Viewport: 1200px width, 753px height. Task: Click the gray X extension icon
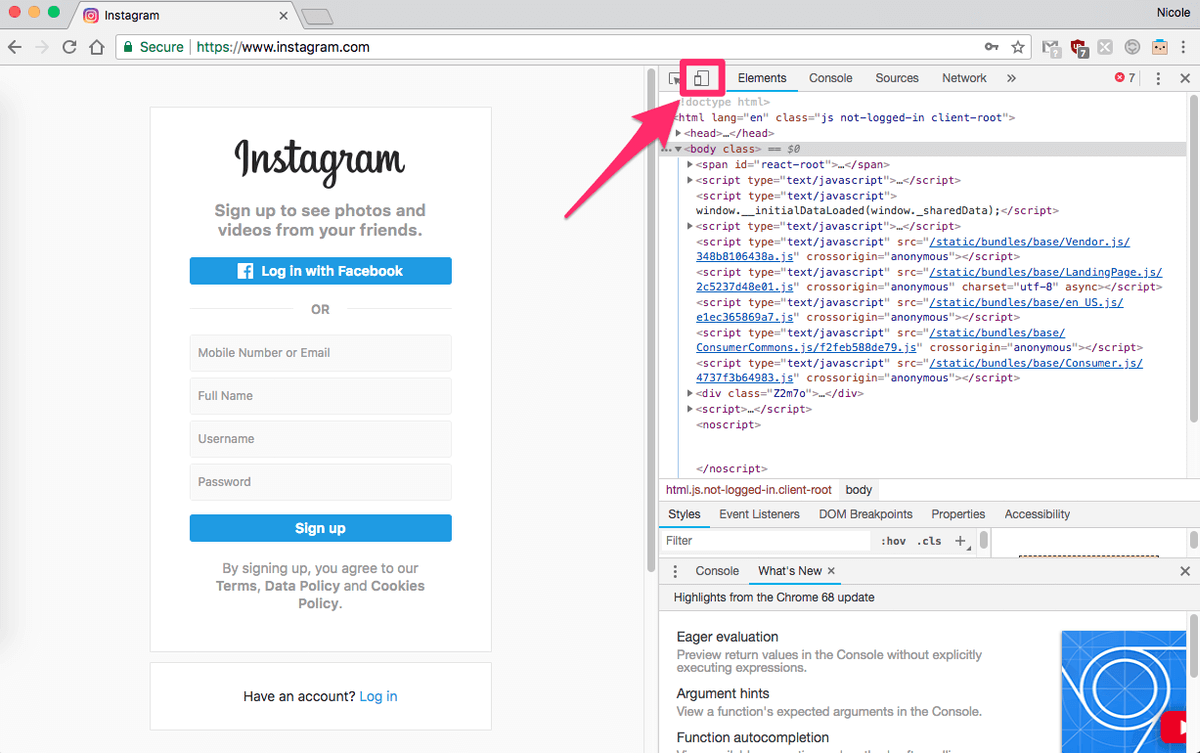(x=1105, y=47)
